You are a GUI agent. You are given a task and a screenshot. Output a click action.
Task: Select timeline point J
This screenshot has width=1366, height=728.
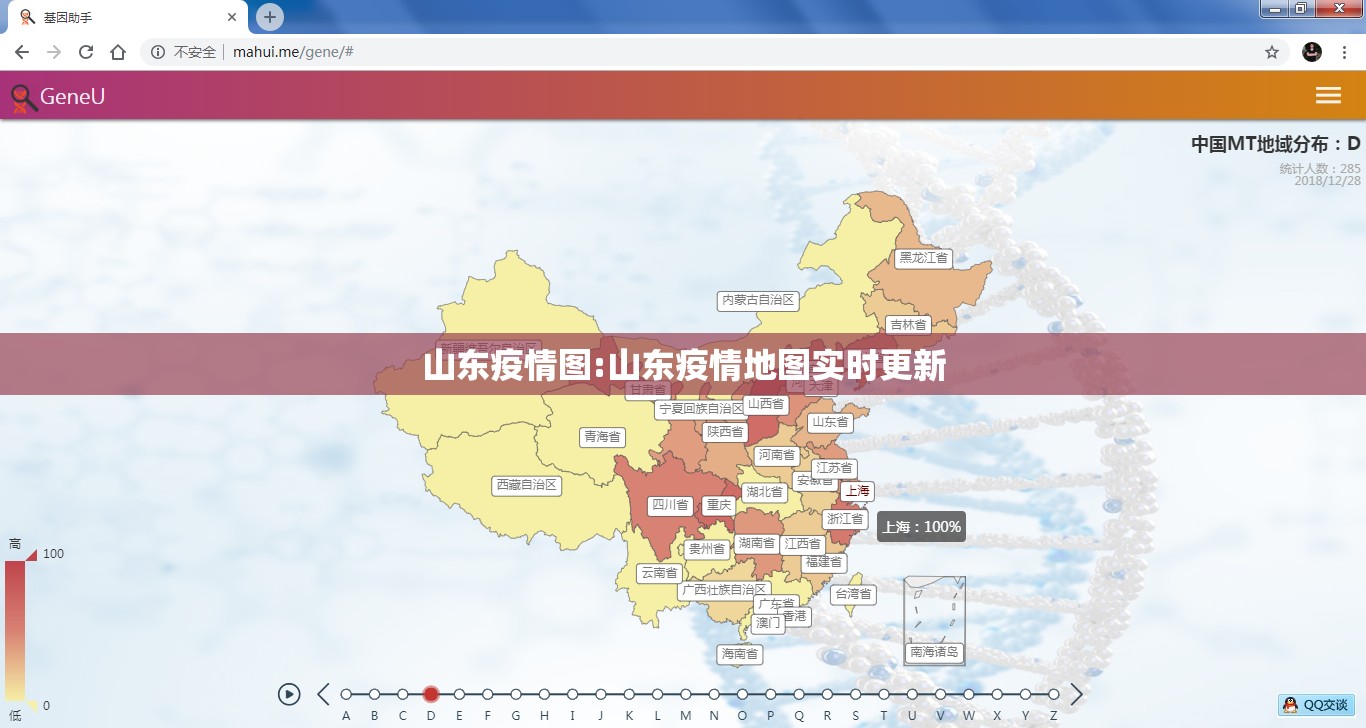[x=601, y=694]
